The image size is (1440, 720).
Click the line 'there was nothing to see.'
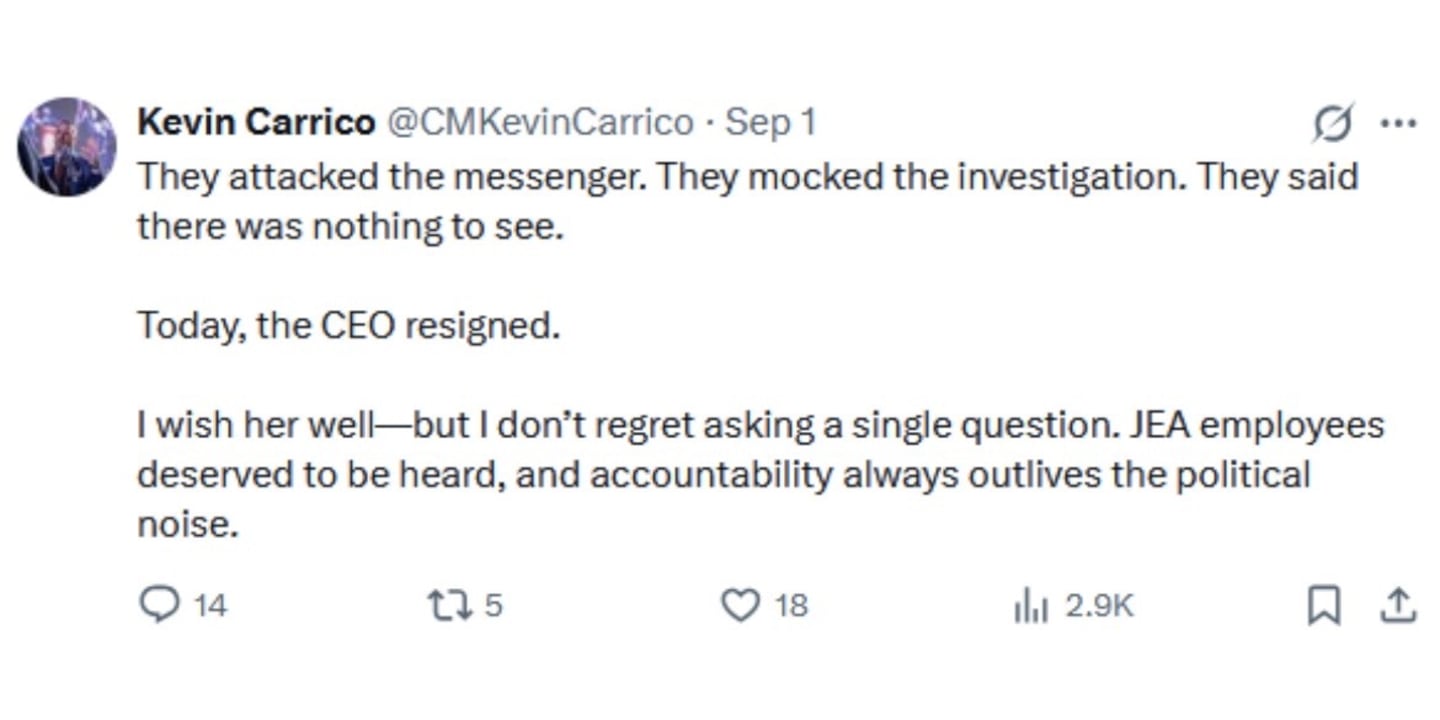[351, 227]
